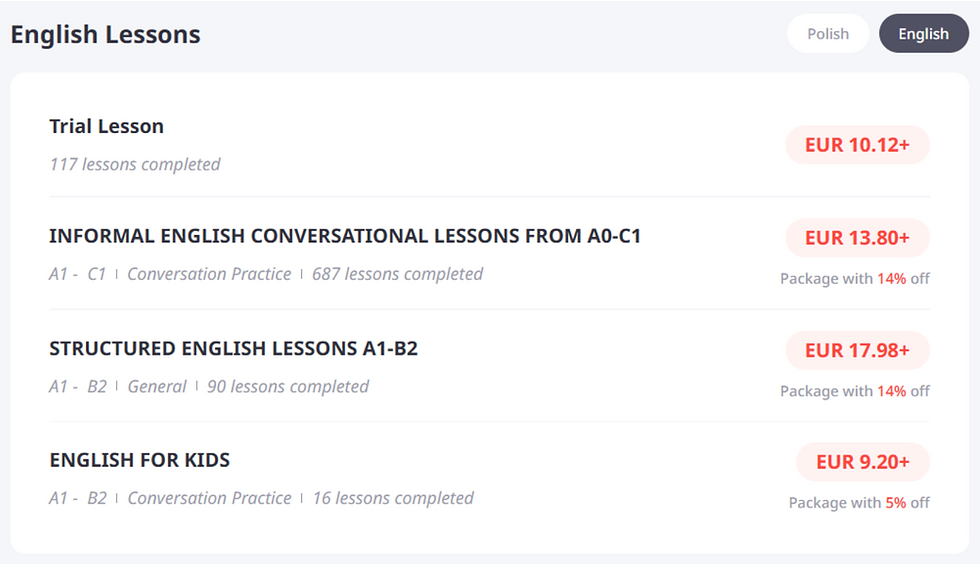Viewport: 980px width, 564px height.
Task: Click the EUR 17.98+ price button
Action: point(857,350)
